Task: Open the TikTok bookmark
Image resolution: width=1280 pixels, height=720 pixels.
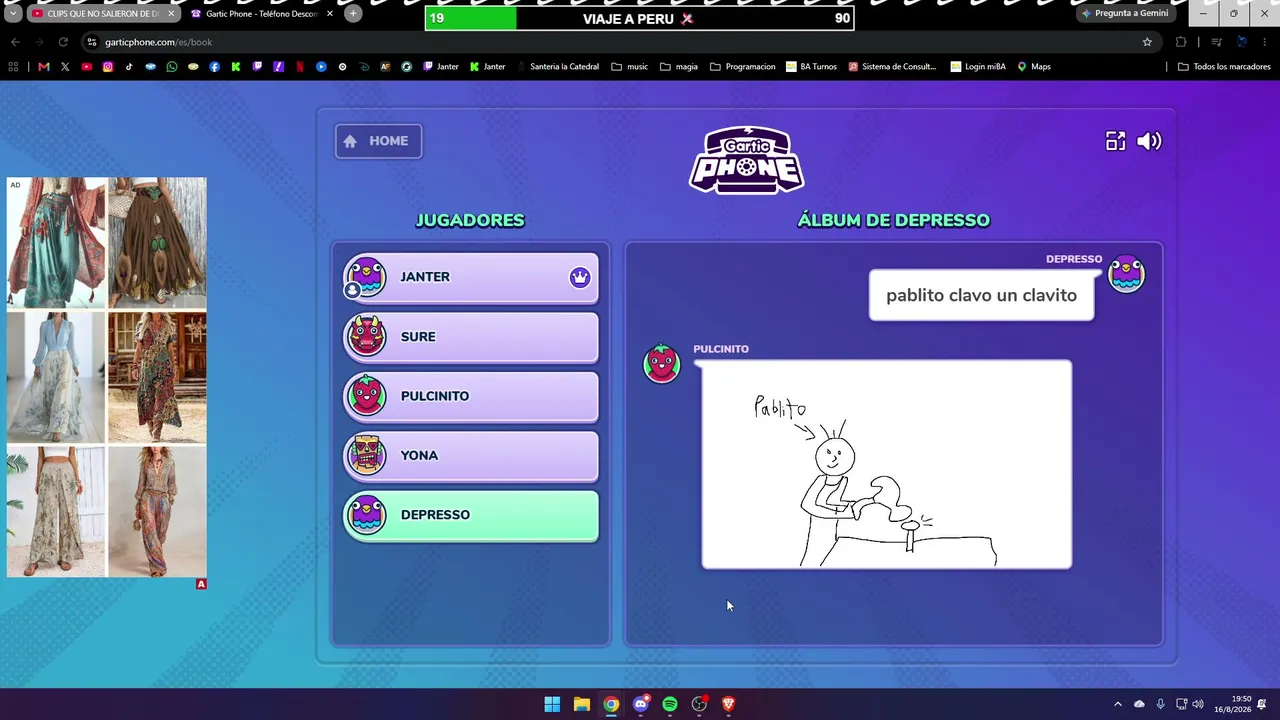Action: pyautogui.click(x=129, y=67)
